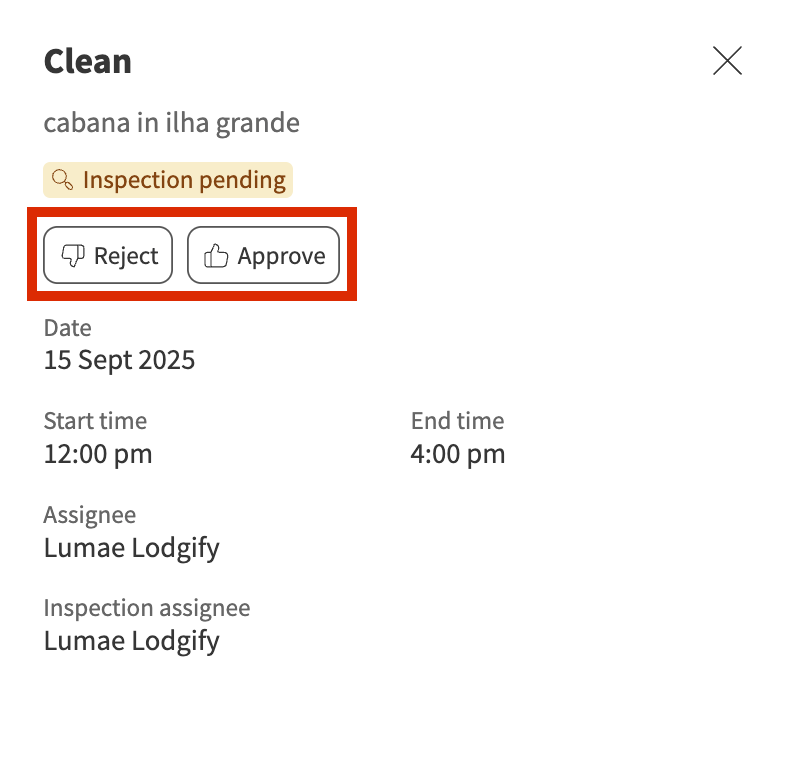Select the Clean task title
The image size is (792, 774).
(x=88, y=62)
